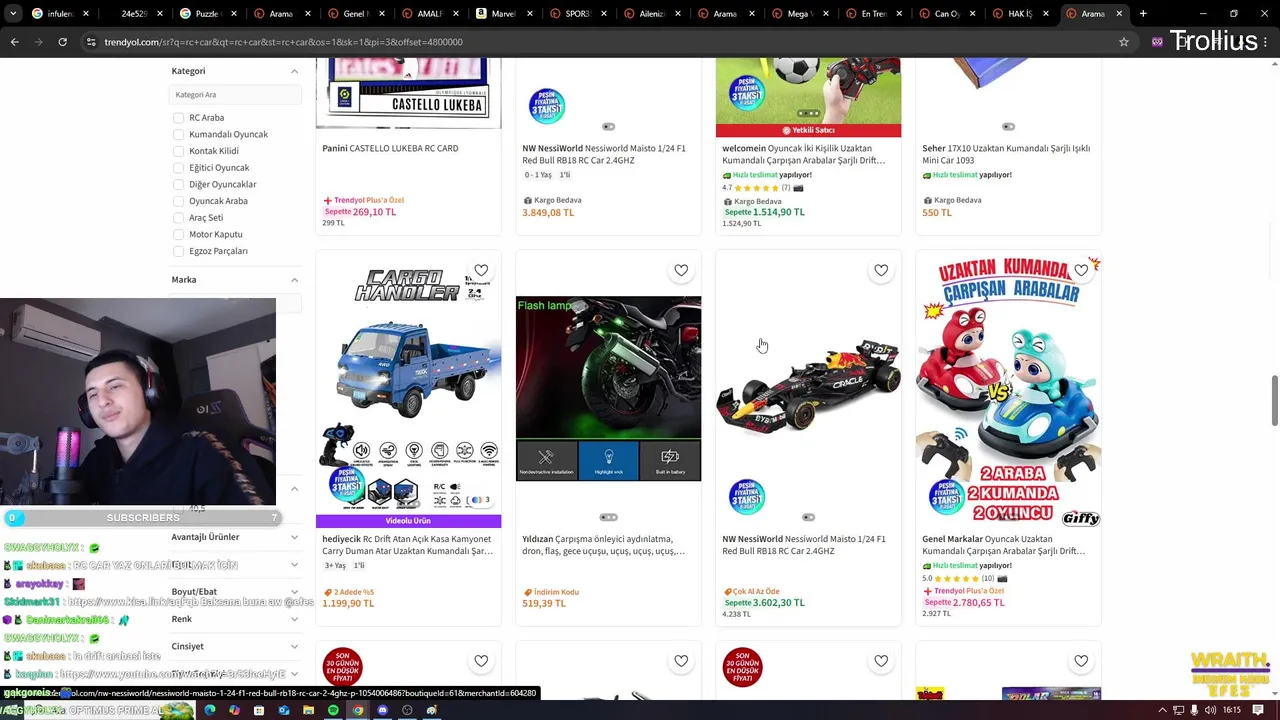This screenshot has width=1280, height=720.
Task: Open the Yıldızan Çarpışma önleyici aydınlatma title
Action: point(604,545)
